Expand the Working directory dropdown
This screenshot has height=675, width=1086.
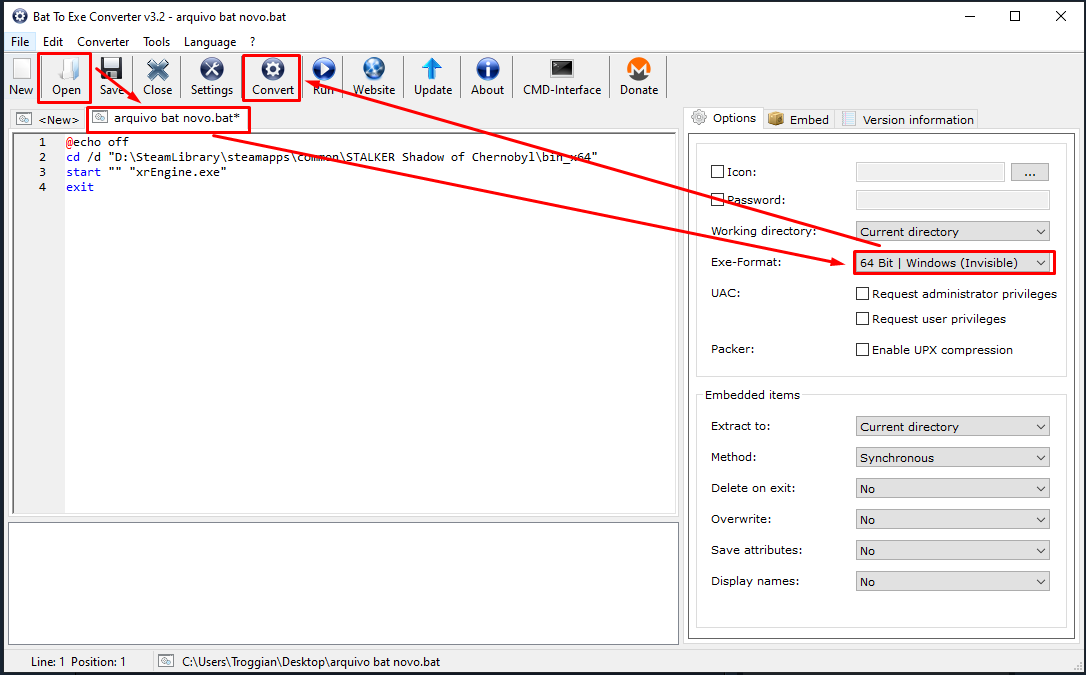tap(952, 231)
